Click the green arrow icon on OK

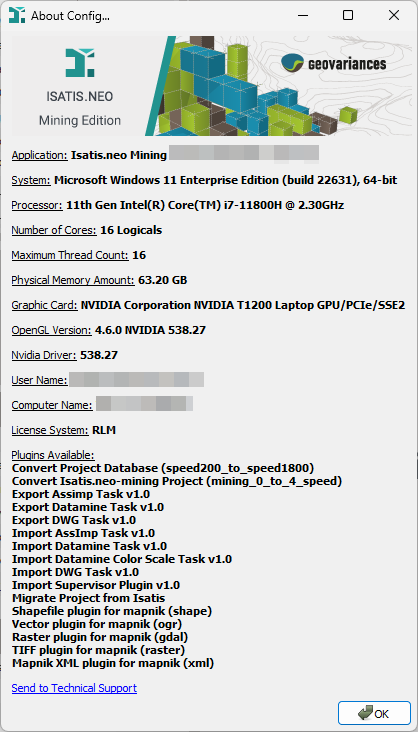[365, 713]
